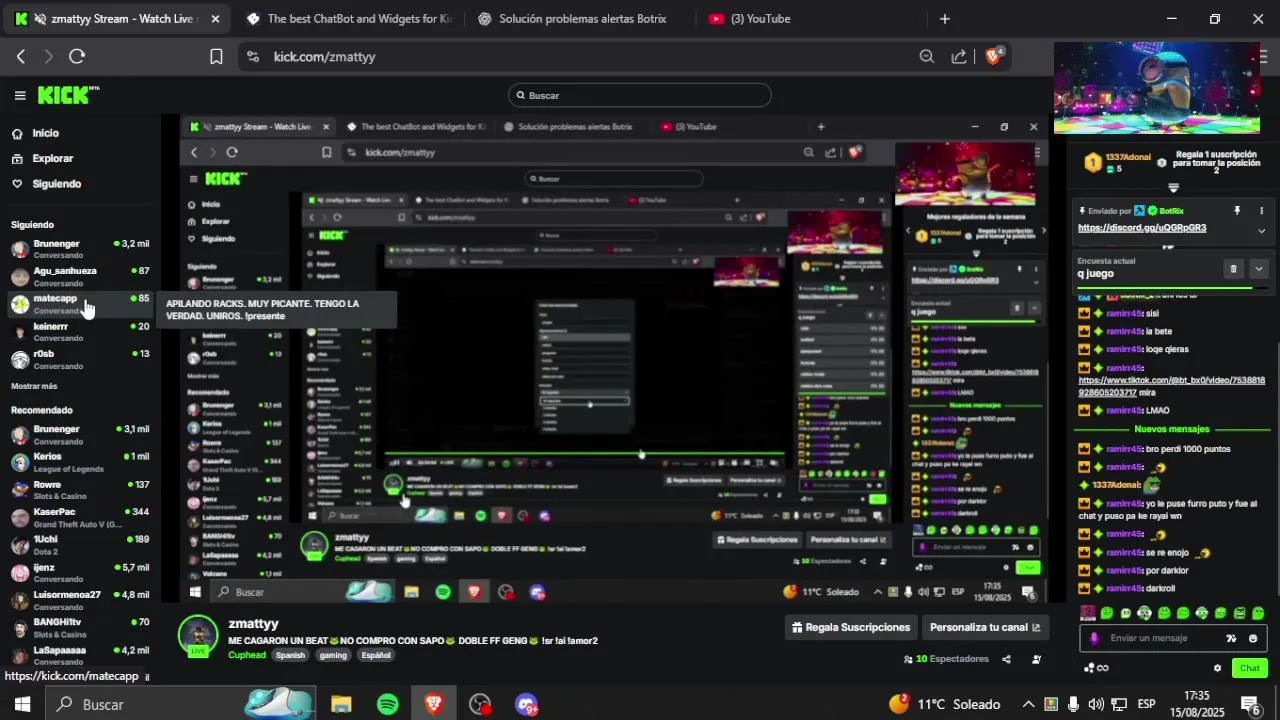Click the zmattyy streamer avatar
This screenshot has height=720, width=1280.
click(x=198, y=635)
